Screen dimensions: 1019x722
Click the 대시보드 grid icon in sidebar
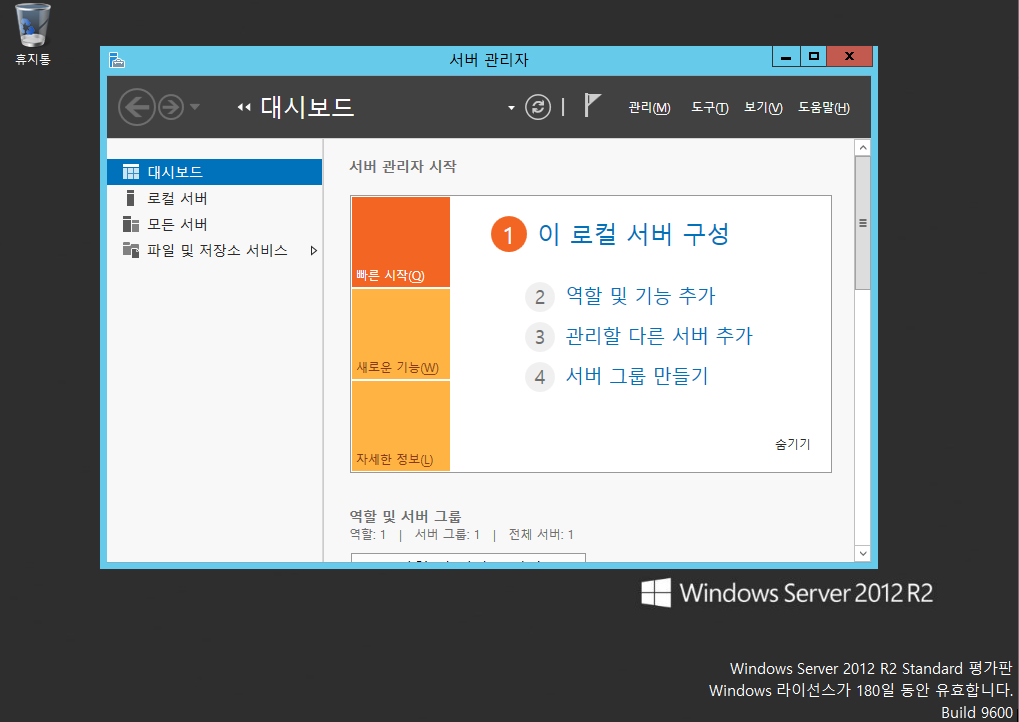(x=131, y=172)
